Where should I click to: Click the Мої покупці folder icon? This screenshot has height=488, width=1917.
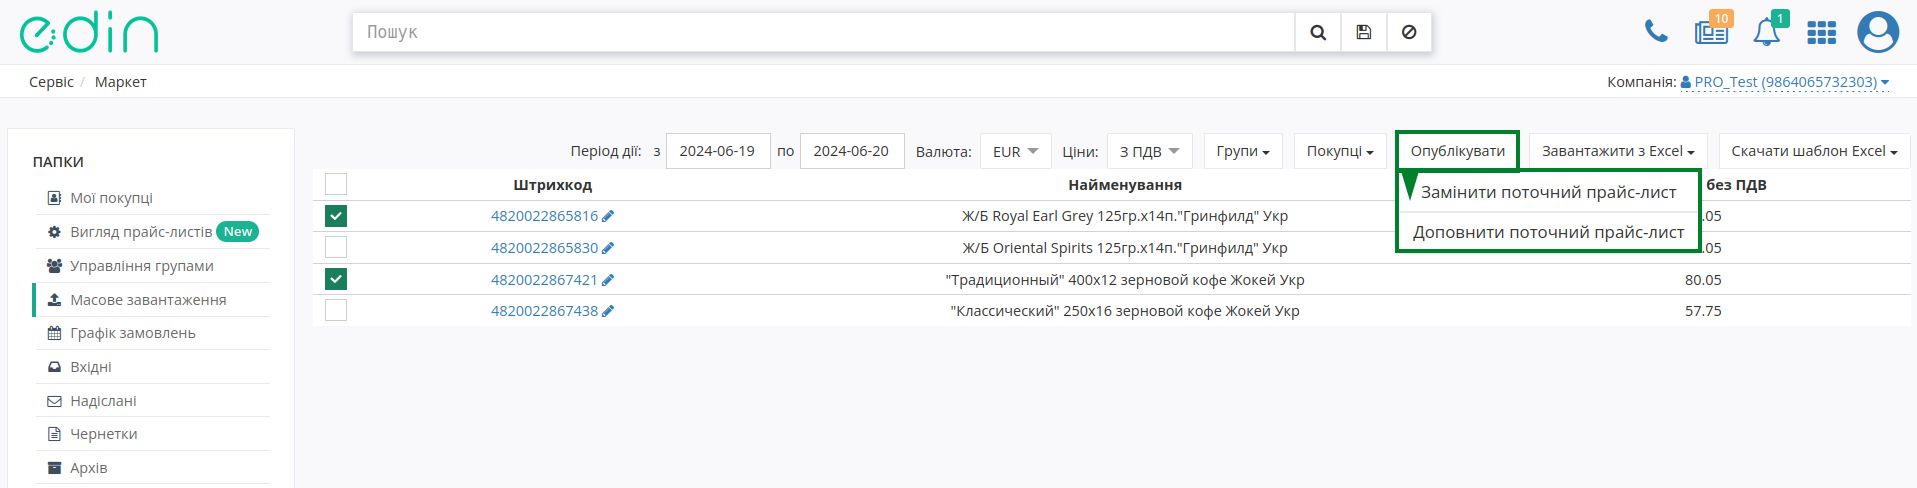(55, 198)
